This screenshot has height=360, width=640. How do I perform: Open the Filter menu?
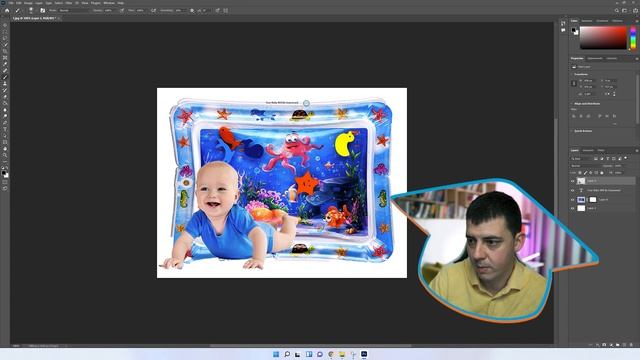(x=69, y=3)
